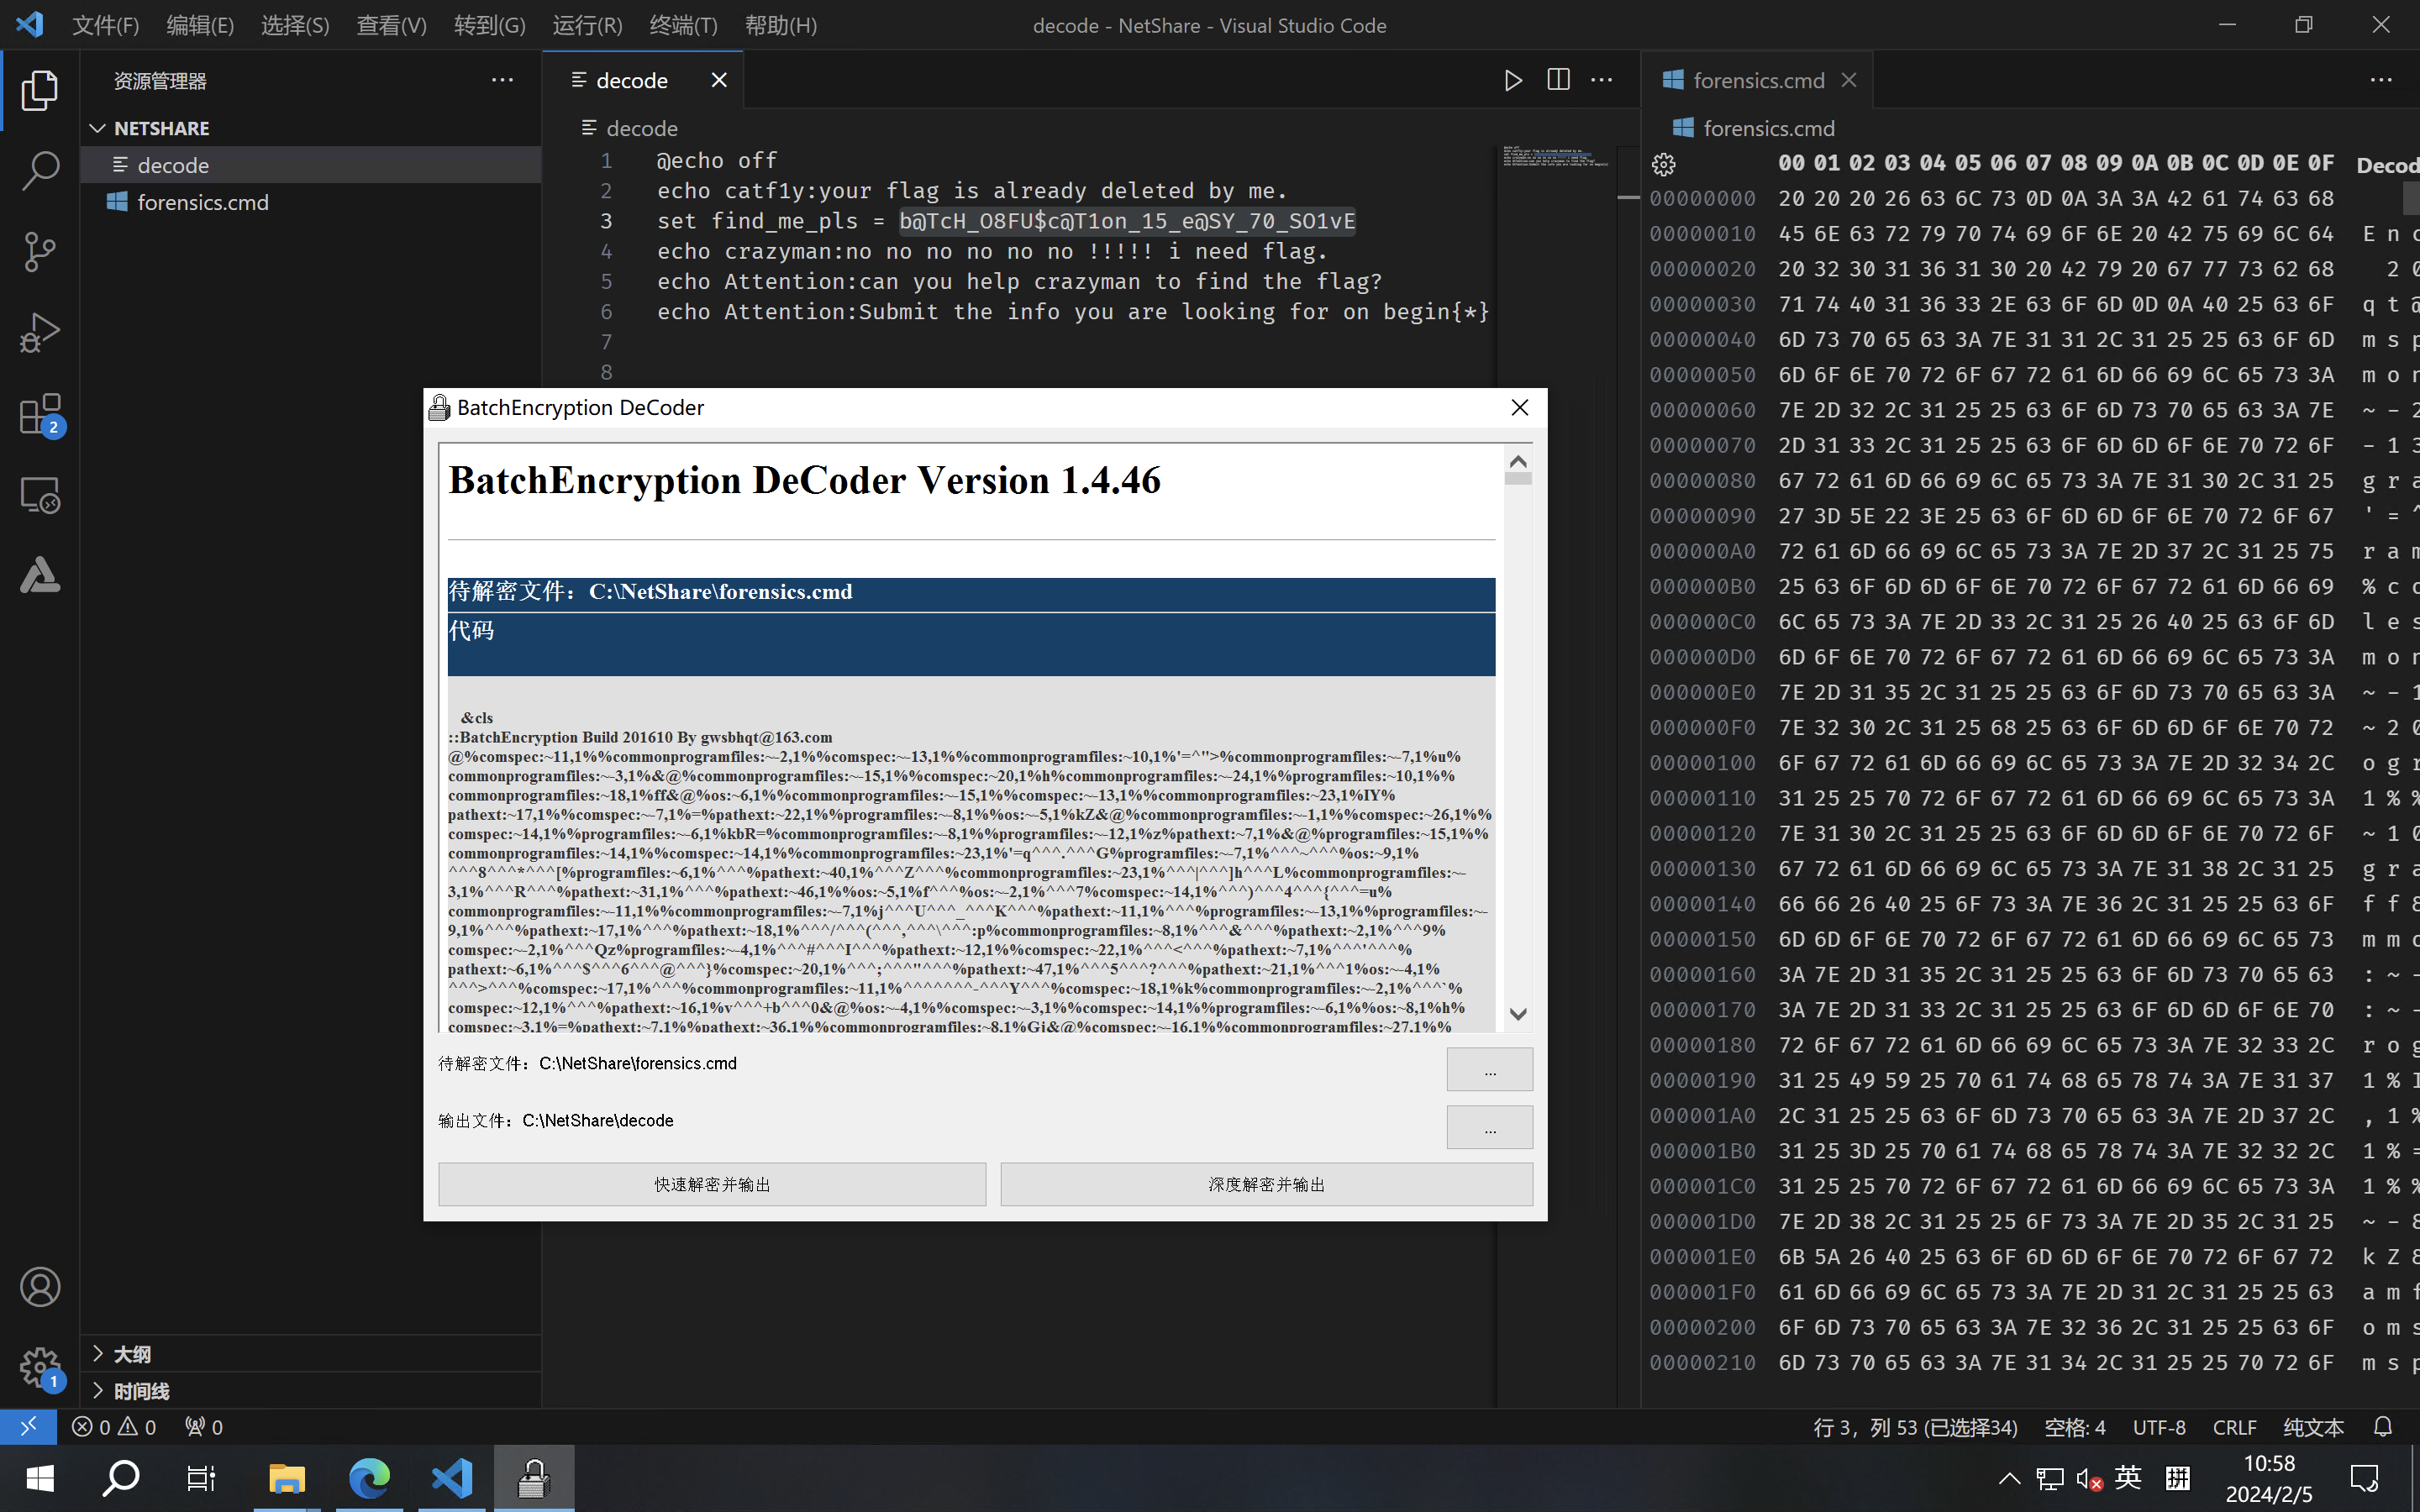
Task: Open Accounts icon in activity bar
Action: pyautogui.click(x=40, y=1287)
